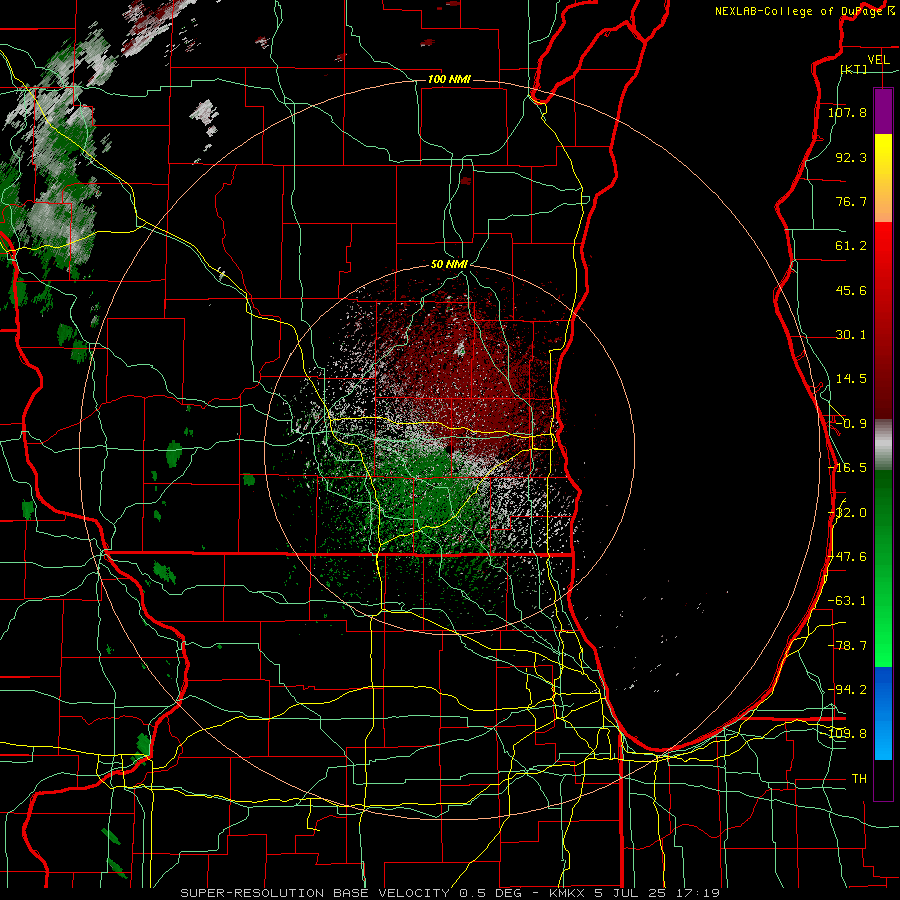Click the -32.0 legend value

pos(847,513)
